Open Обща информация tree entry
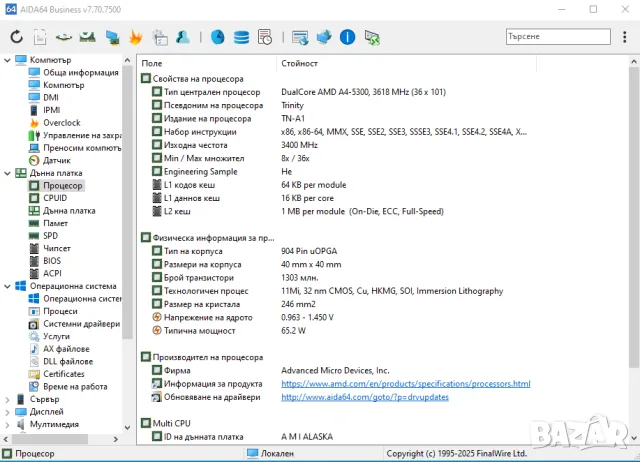This screenshot has width=640, height=462. 81,72
